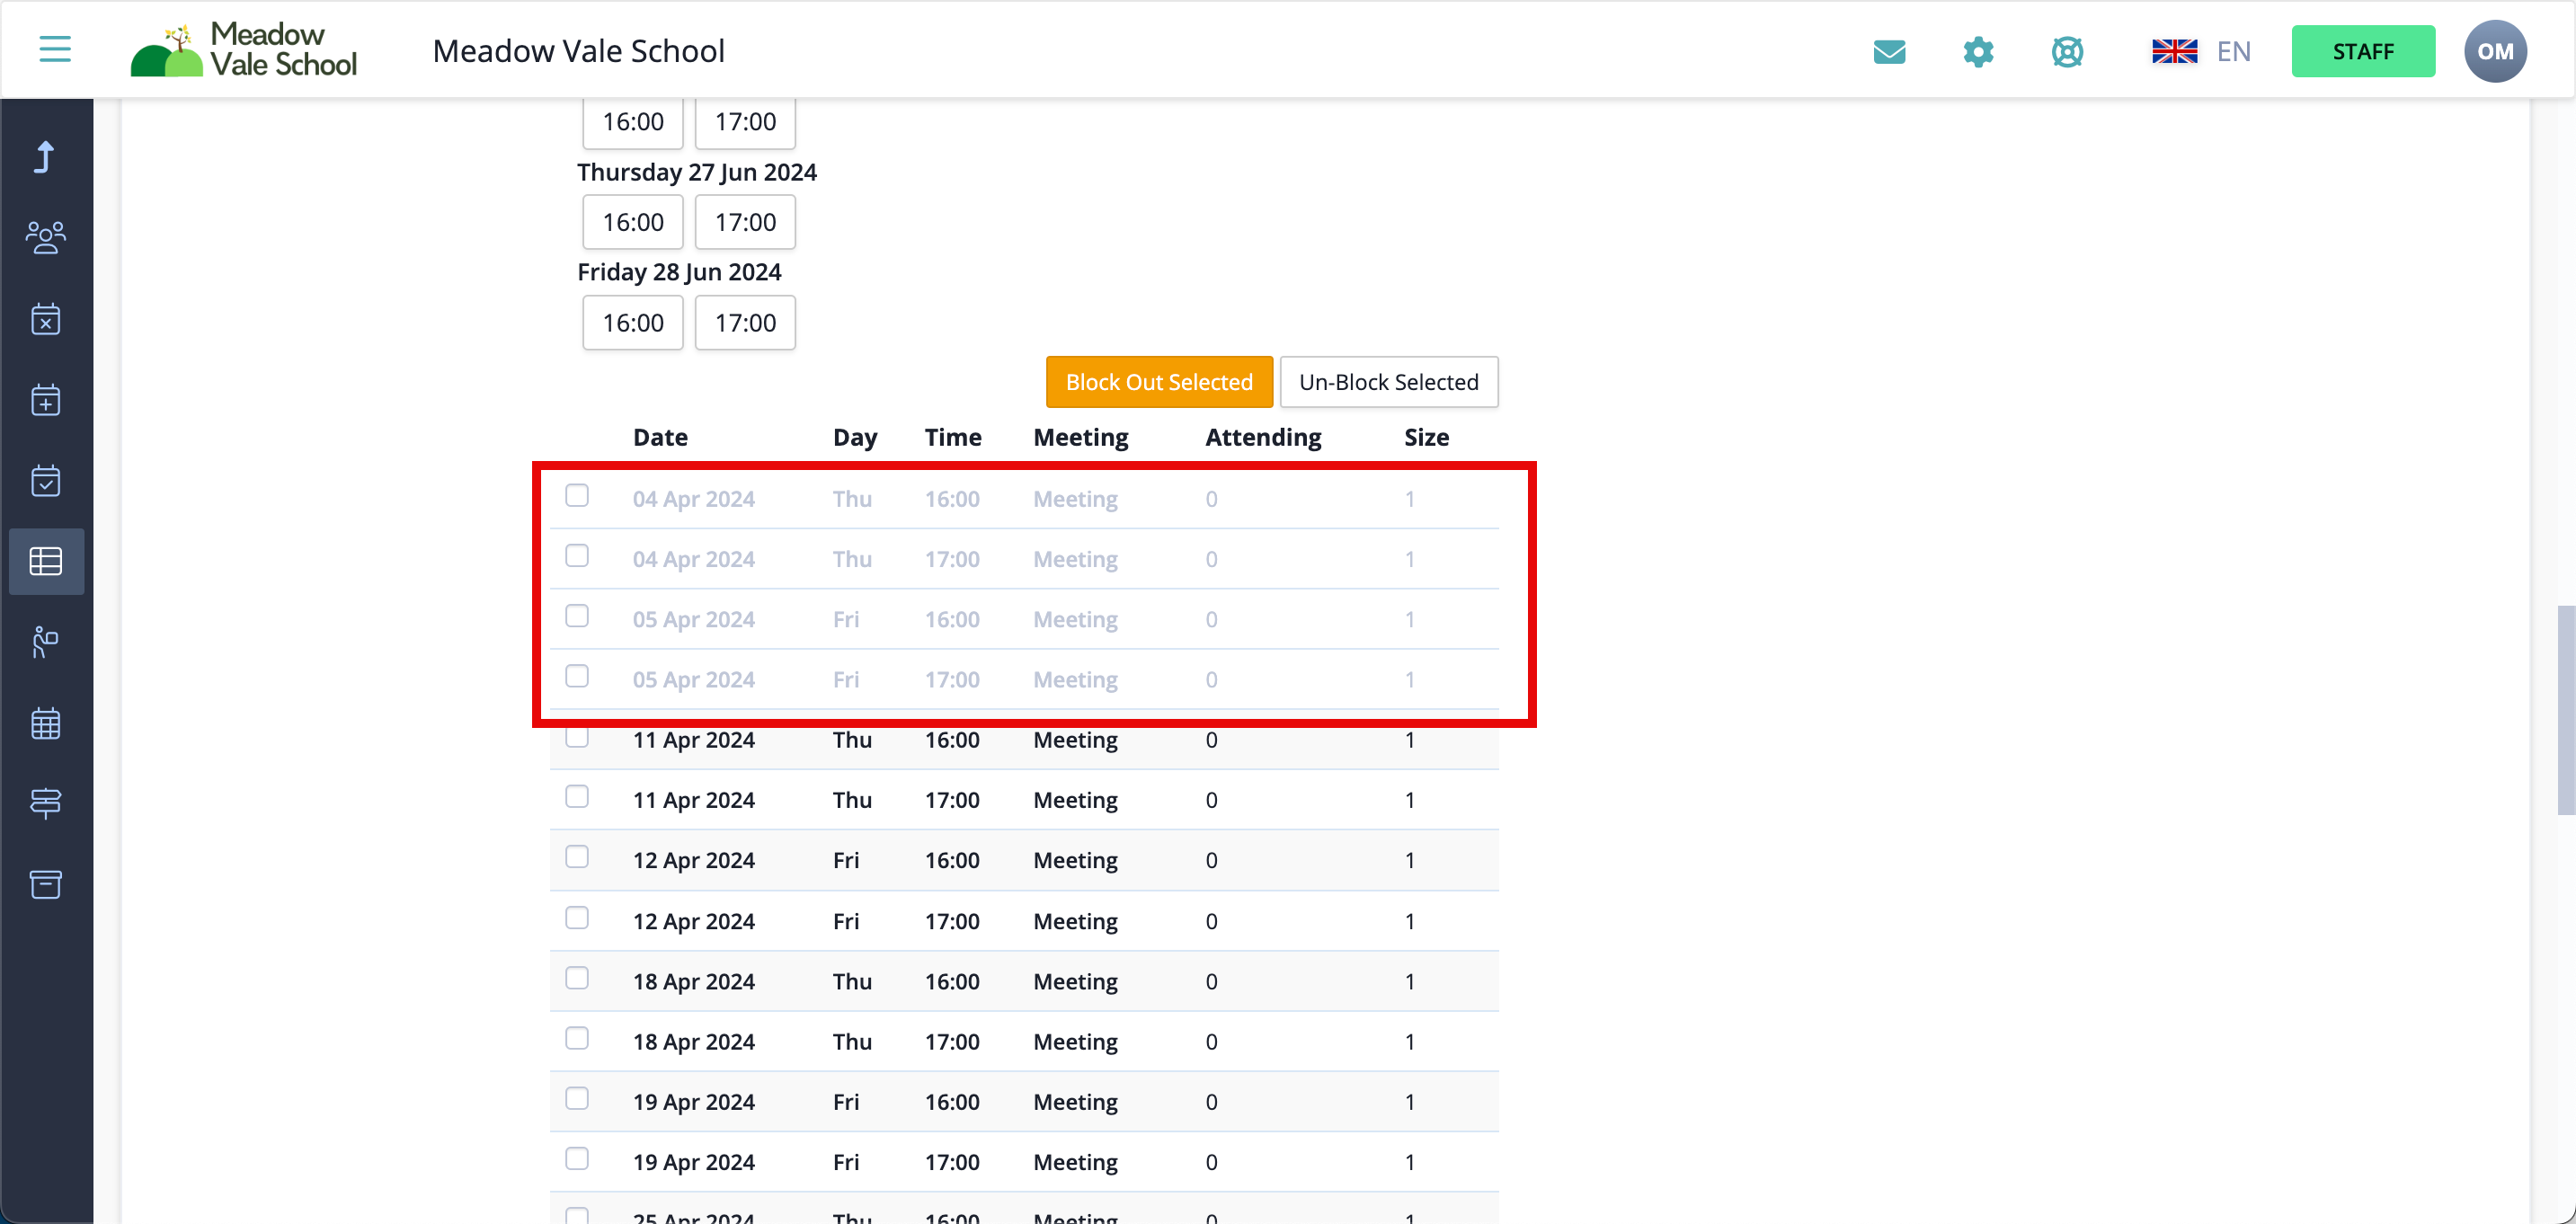Click the page vertical scrollbar thumb
Image resolution: width=2576 pixels, height=1224 pixels.
point(2565,710)
